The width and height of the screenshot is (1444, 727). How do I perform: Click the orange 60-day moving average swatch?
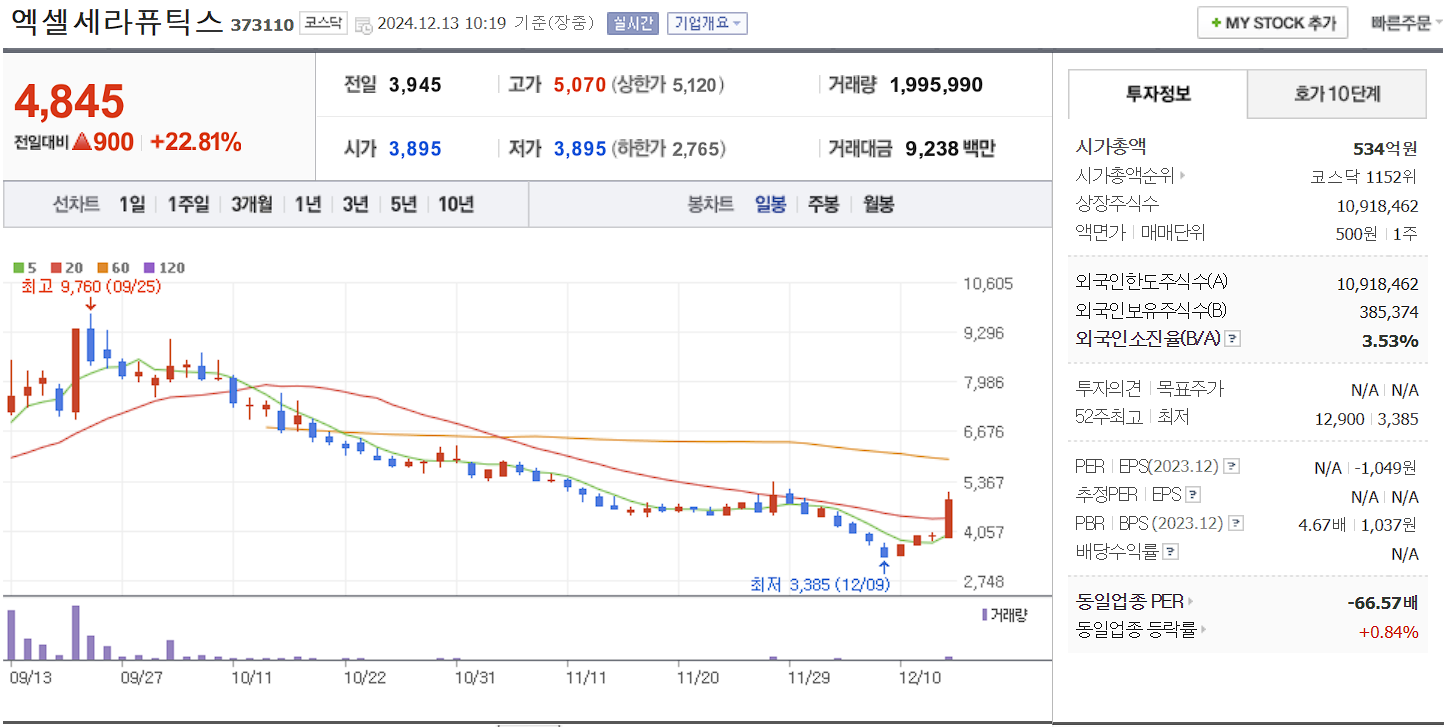click(102, 268)
